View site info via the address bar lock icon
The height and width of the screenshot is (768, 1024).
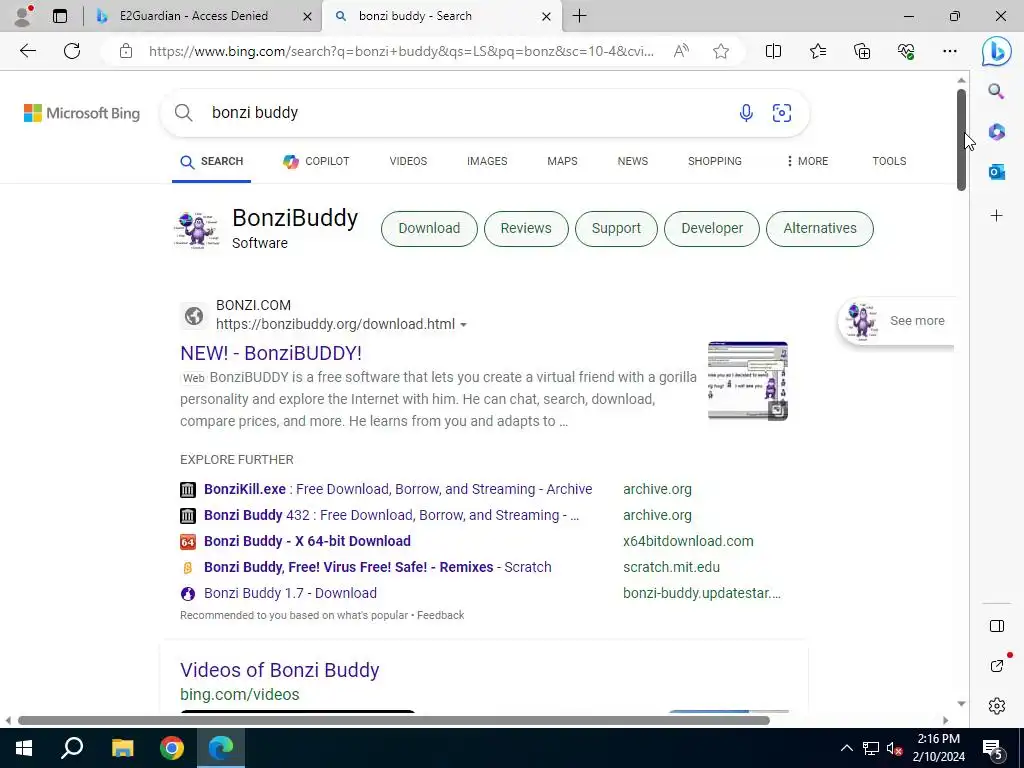point(126,51)
